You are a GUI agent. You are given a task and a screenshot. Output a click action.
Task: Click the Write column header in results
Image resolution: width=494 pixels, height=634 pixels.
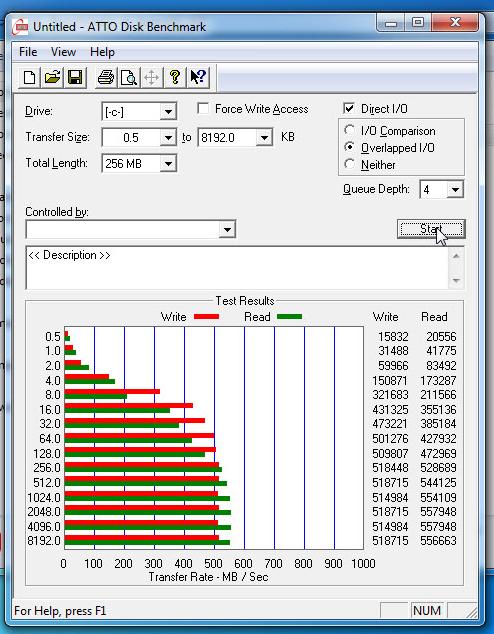385,317
